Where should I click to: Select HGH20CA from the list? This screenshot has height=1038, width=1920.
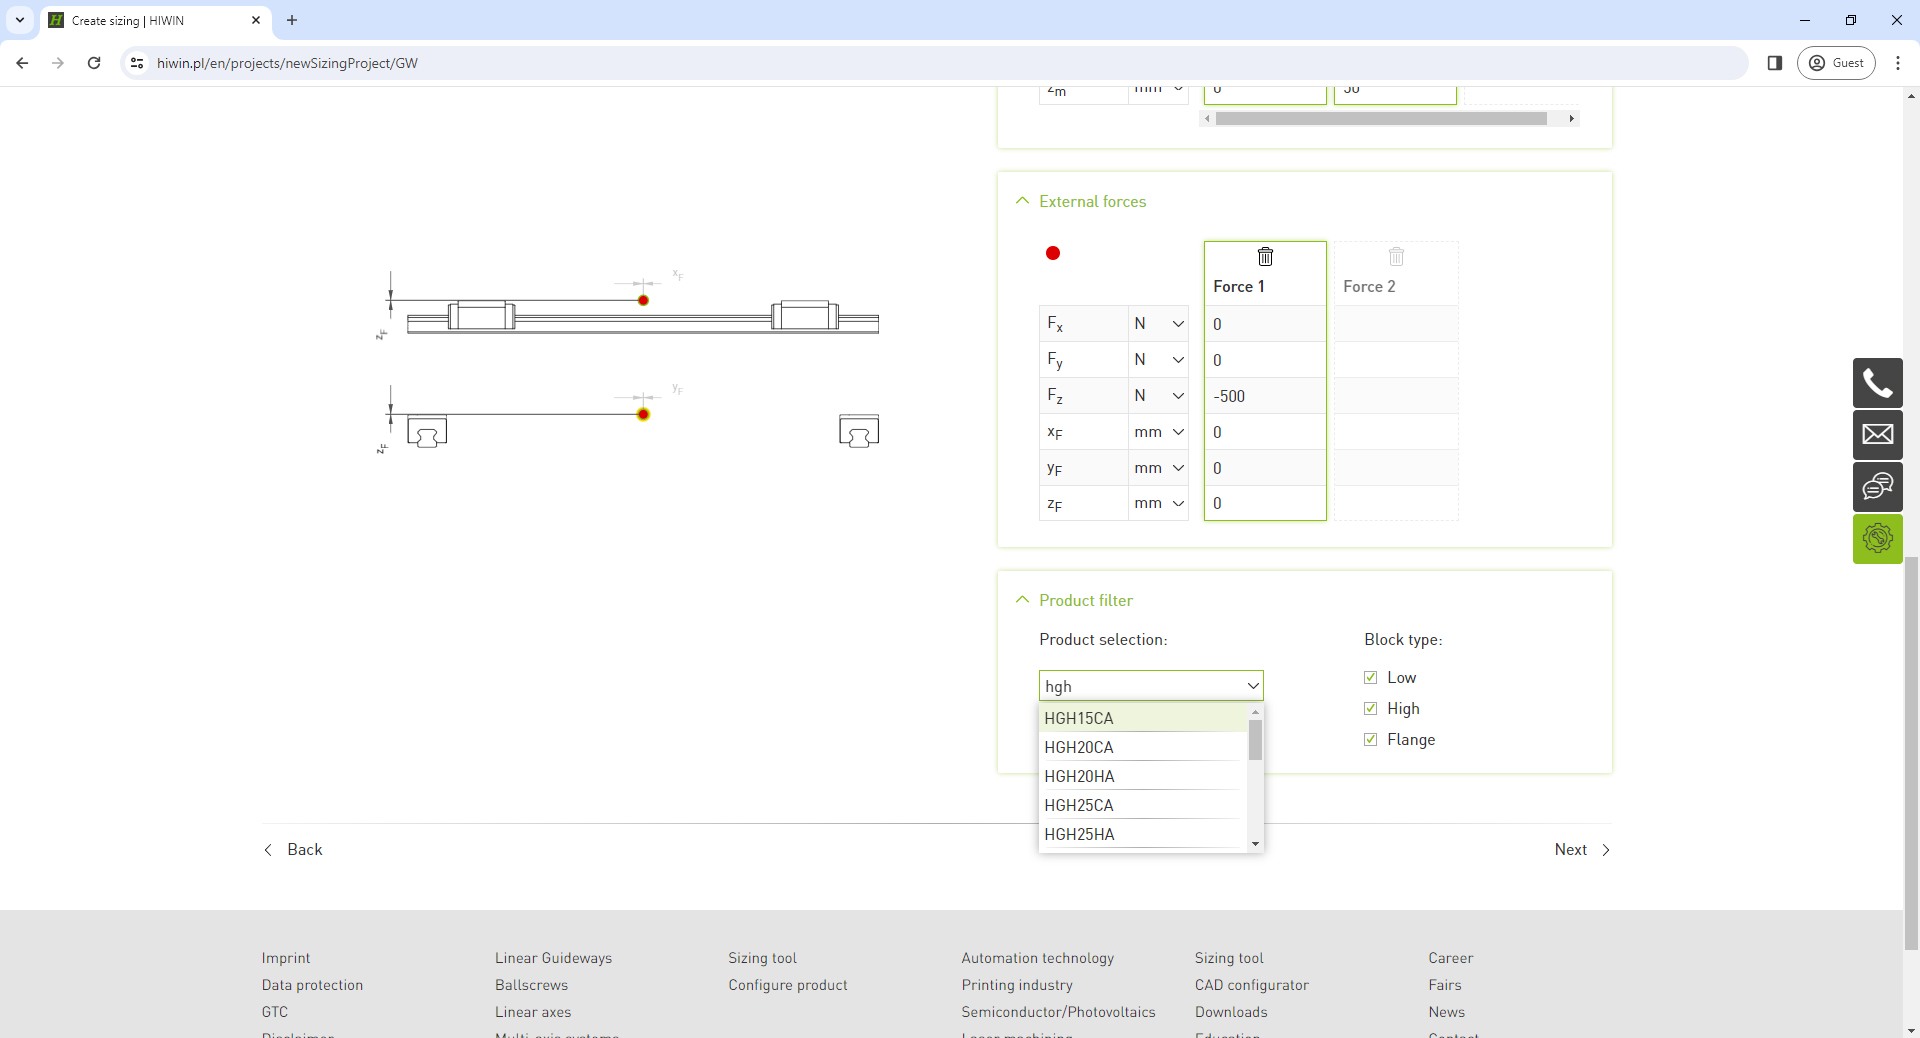(x=1144, y=747)
